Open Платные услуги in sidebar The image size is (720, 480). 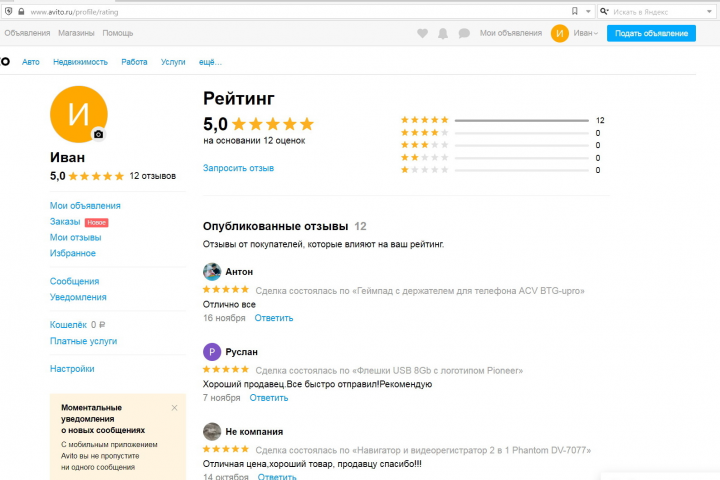(83, 341)
